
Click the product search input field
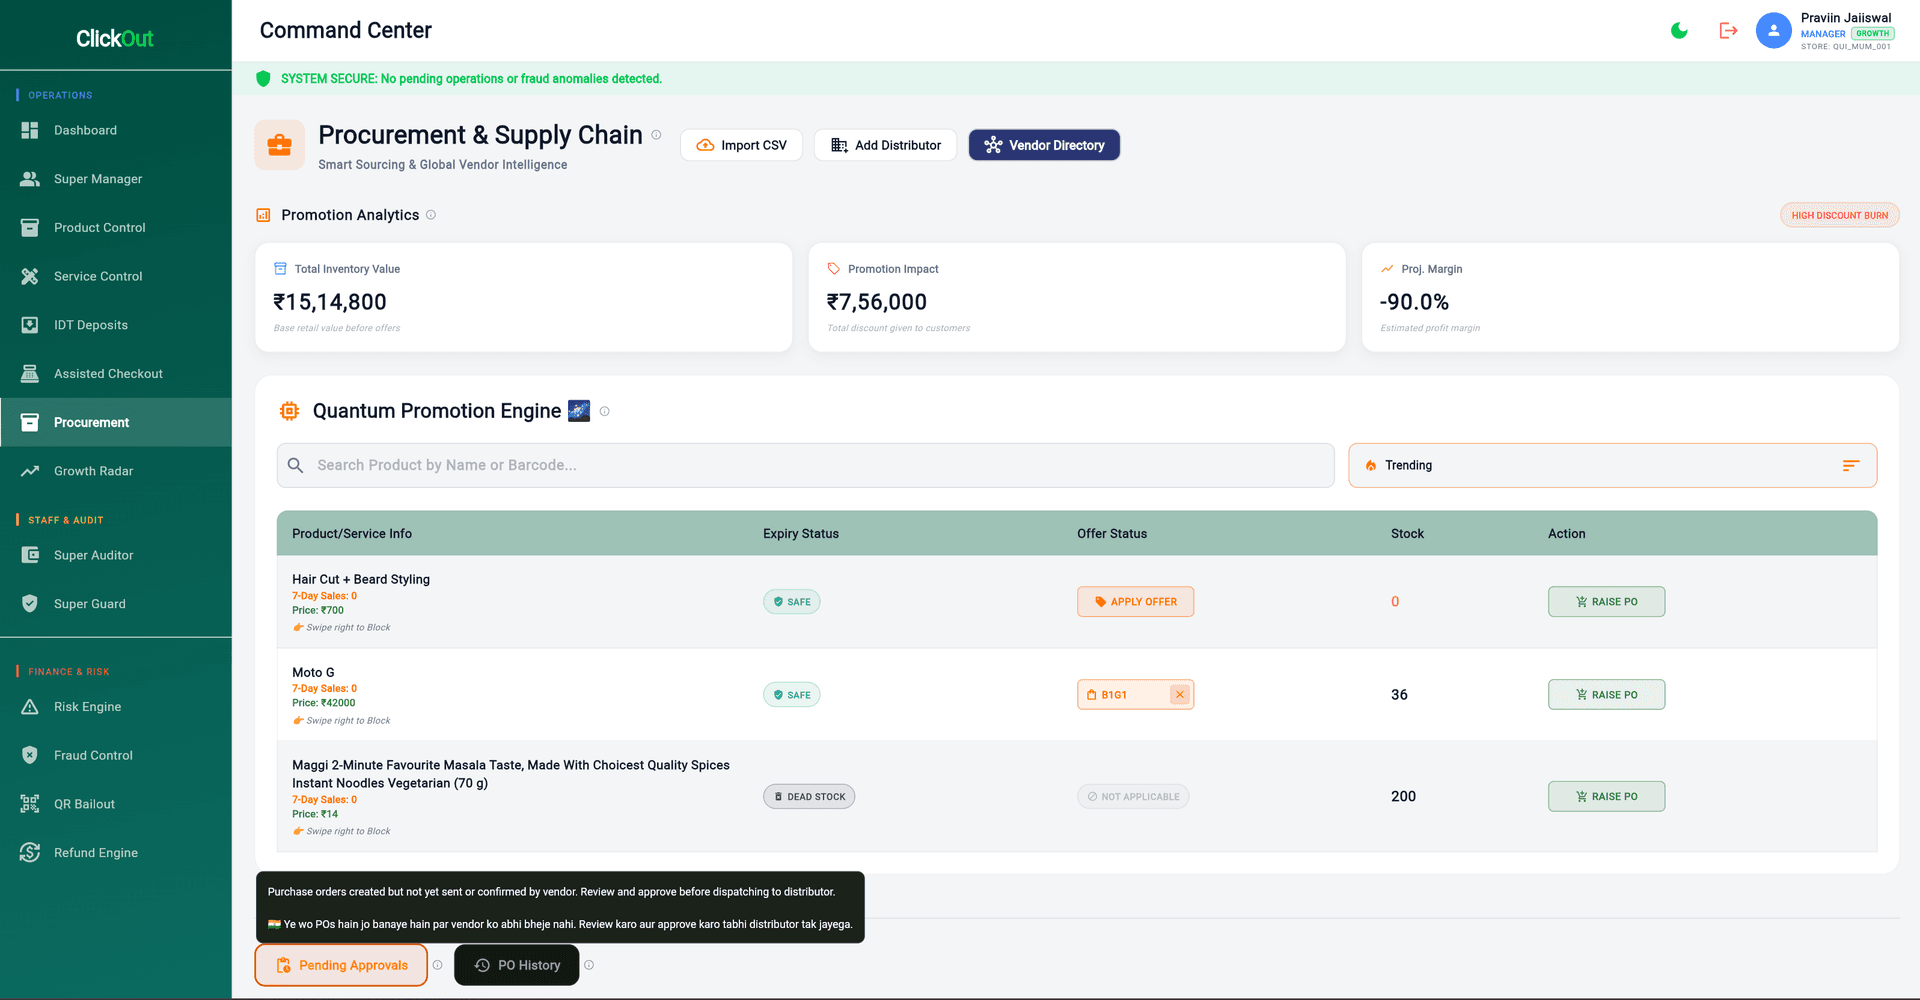805,465
